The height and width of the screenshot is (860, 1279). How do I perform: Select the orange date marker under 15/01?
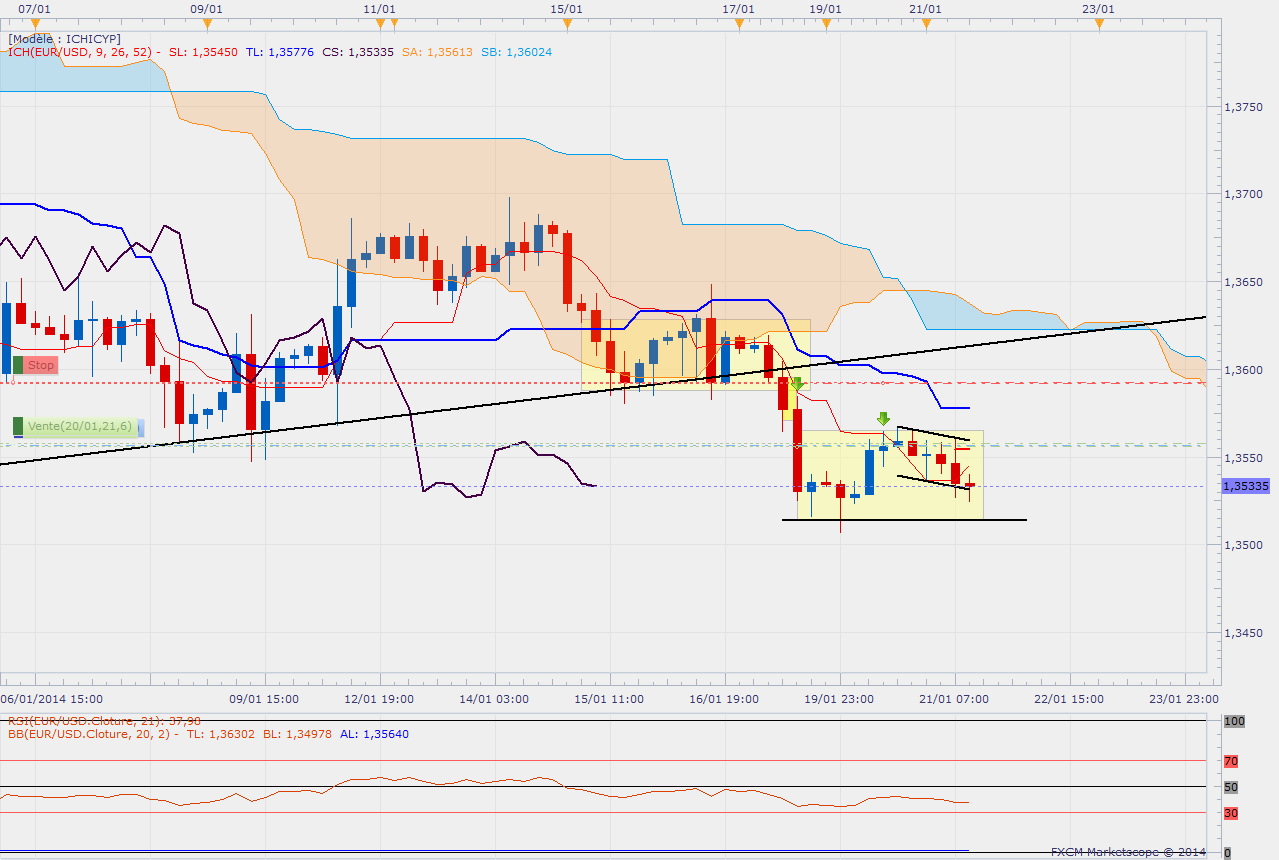567,25
